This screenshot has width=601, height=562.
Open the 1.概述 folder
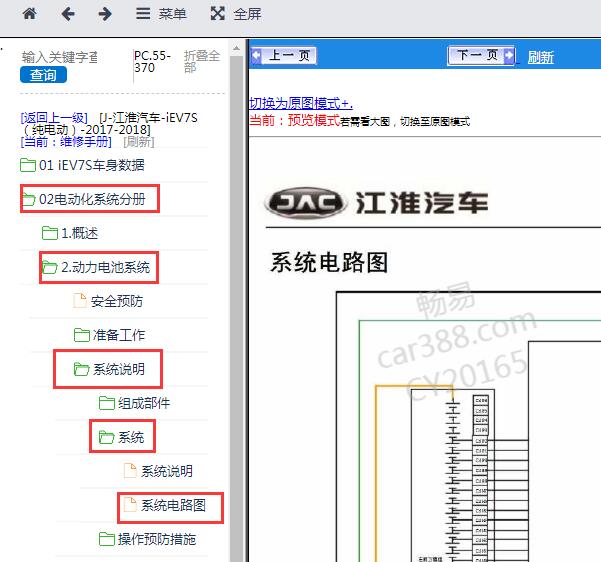click(80, 233)
